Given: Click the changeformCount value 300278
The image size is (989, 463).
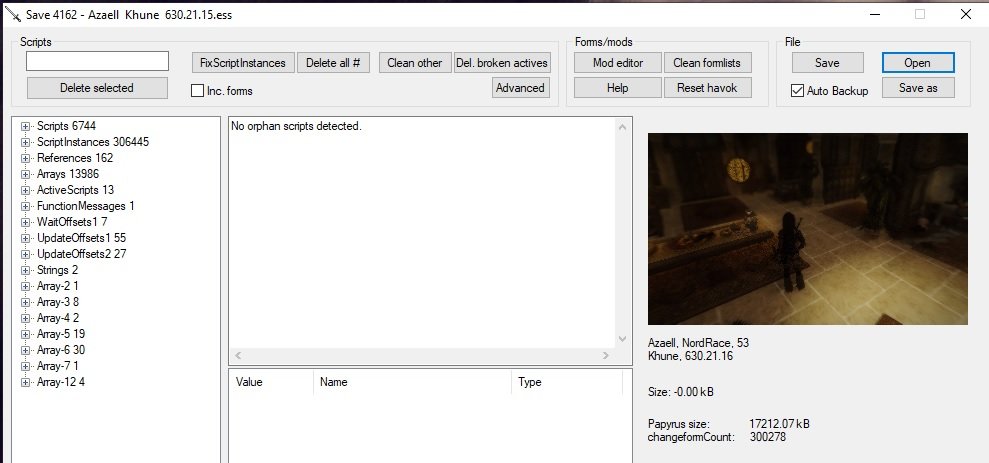Looking at the screenshot, I should coord(768,437).
